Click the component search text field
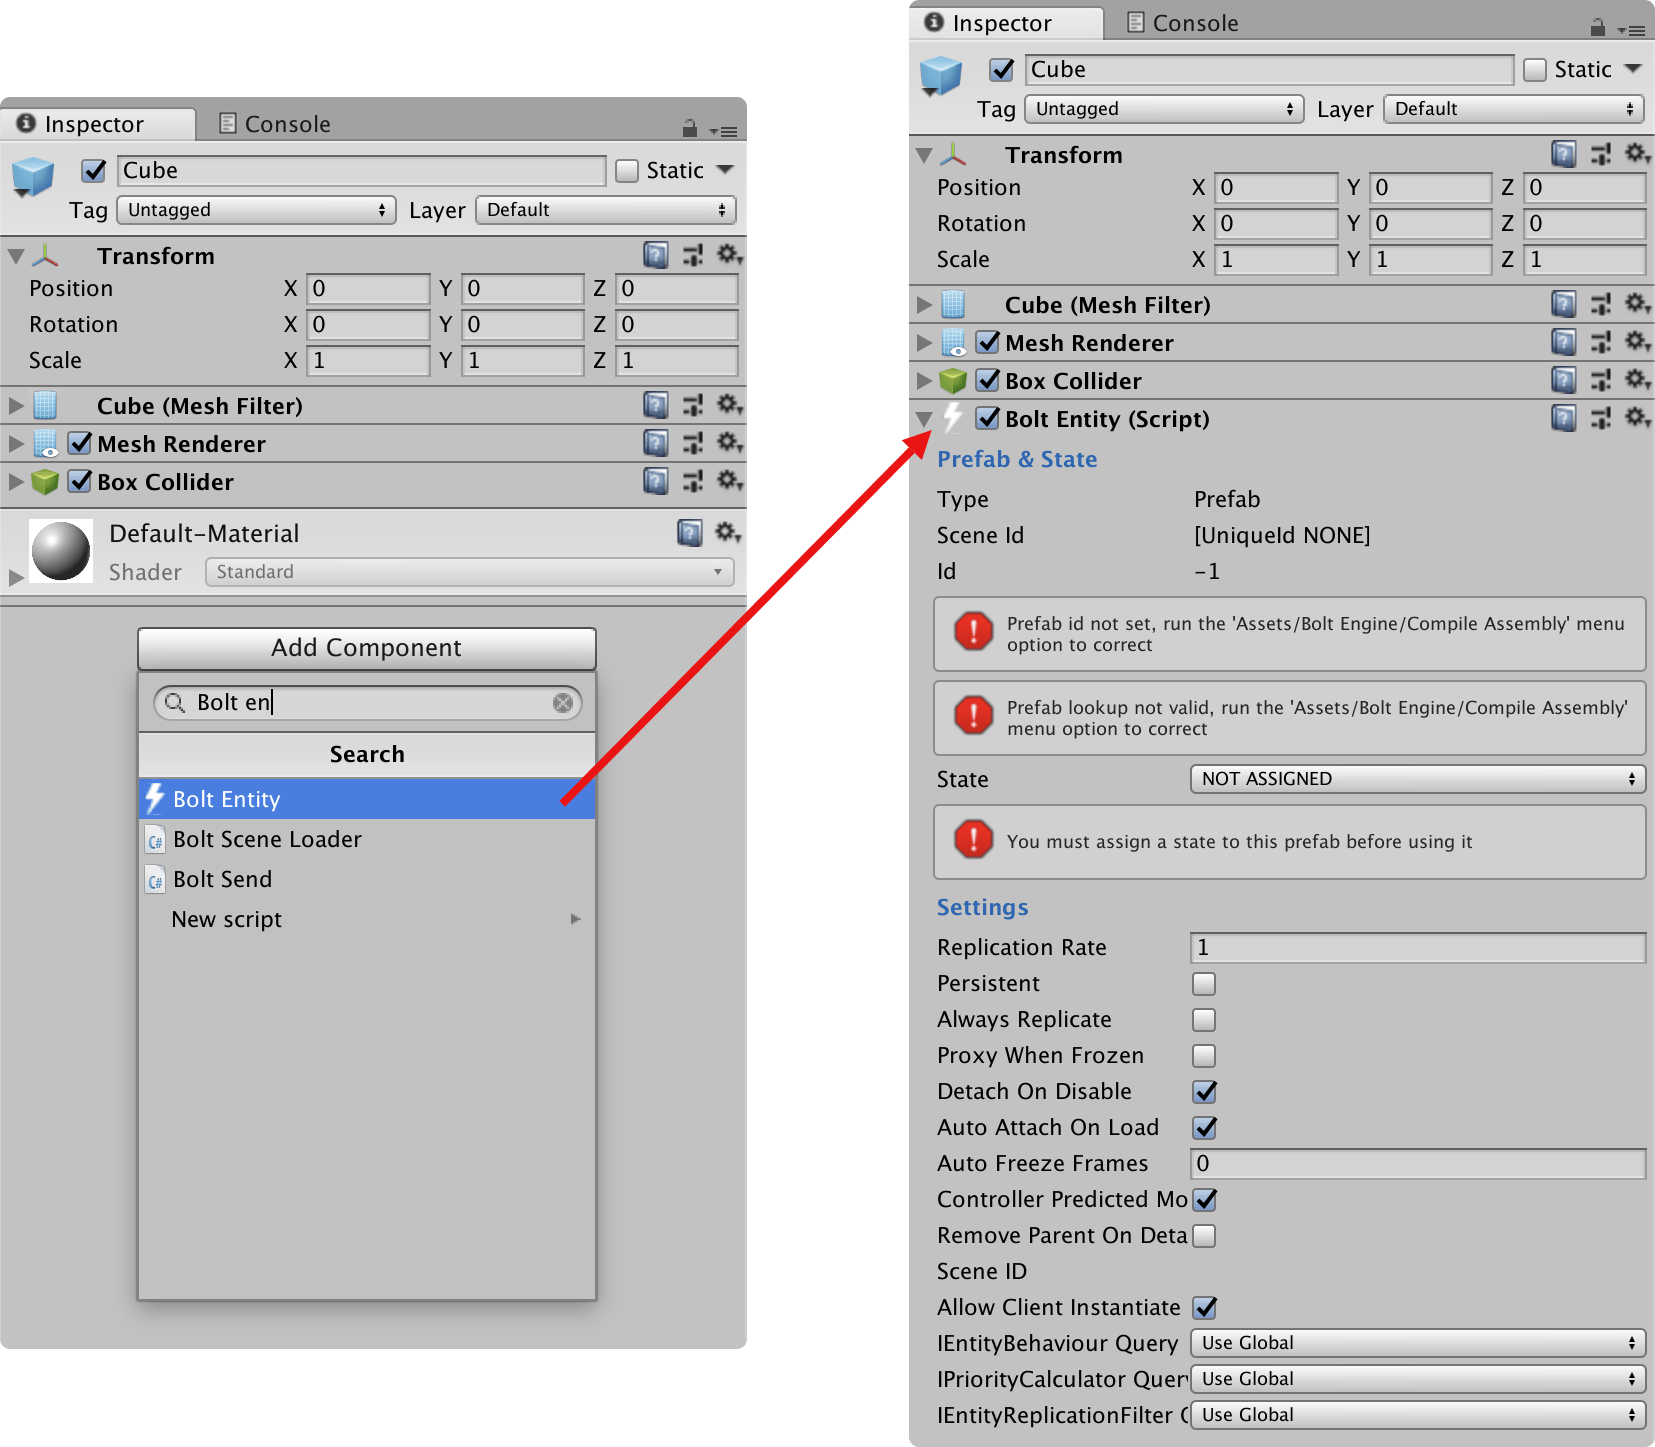Viewport: 1655px width, 1447px height. click(368, 703)
